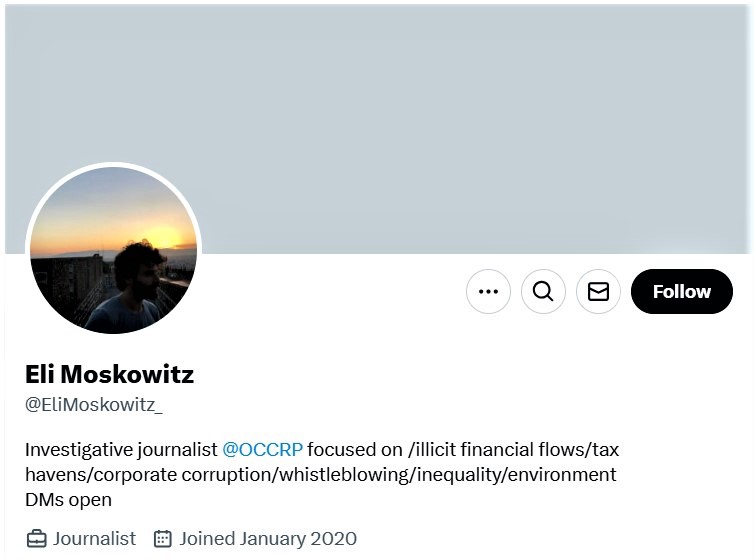Open direct message via envelope icon
Image resolution: width=755 pixels, height=560 pixels.
(x=598, y=292)
